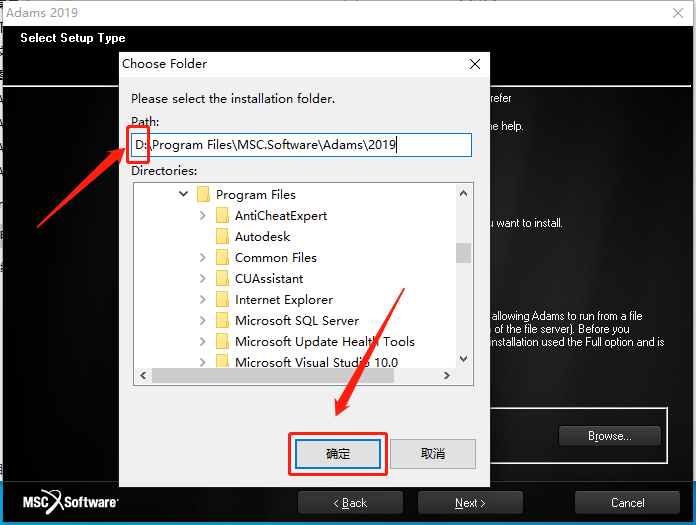
Task: Go to Next setup step
Action: (x=470, y=502)
